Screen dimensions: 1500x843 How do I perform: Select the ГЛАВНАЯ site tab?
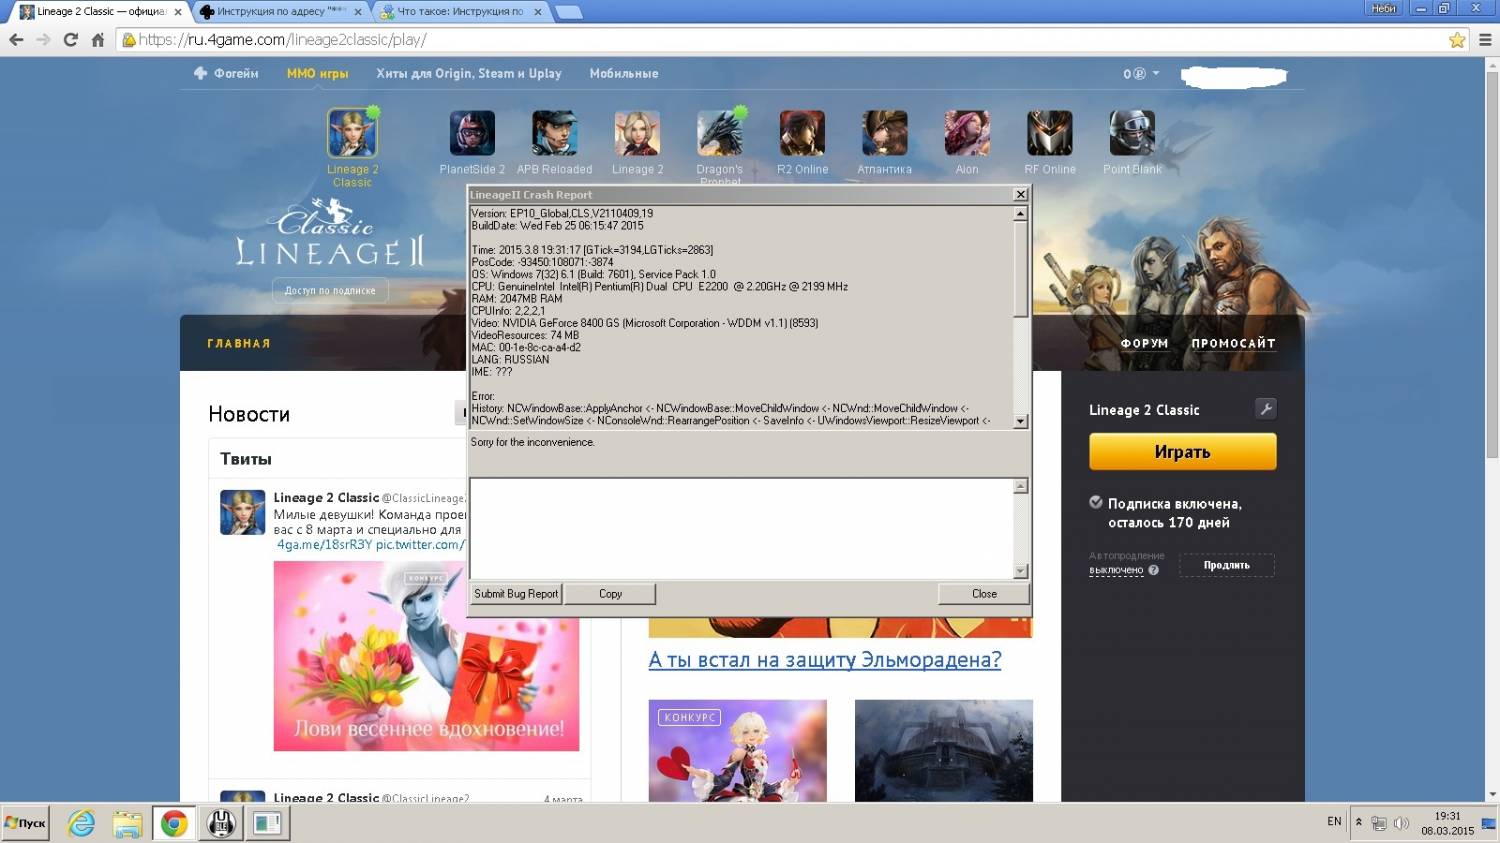(x=239, y=343)
